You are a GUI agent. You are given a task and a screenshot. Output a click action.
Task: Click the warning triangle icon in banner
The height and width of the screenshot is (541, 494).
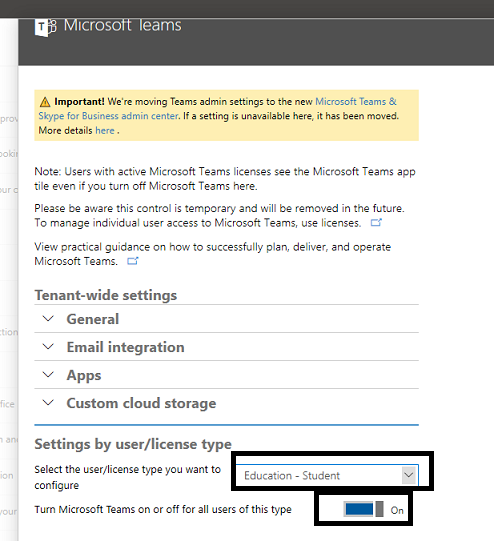tap(45, 102)
